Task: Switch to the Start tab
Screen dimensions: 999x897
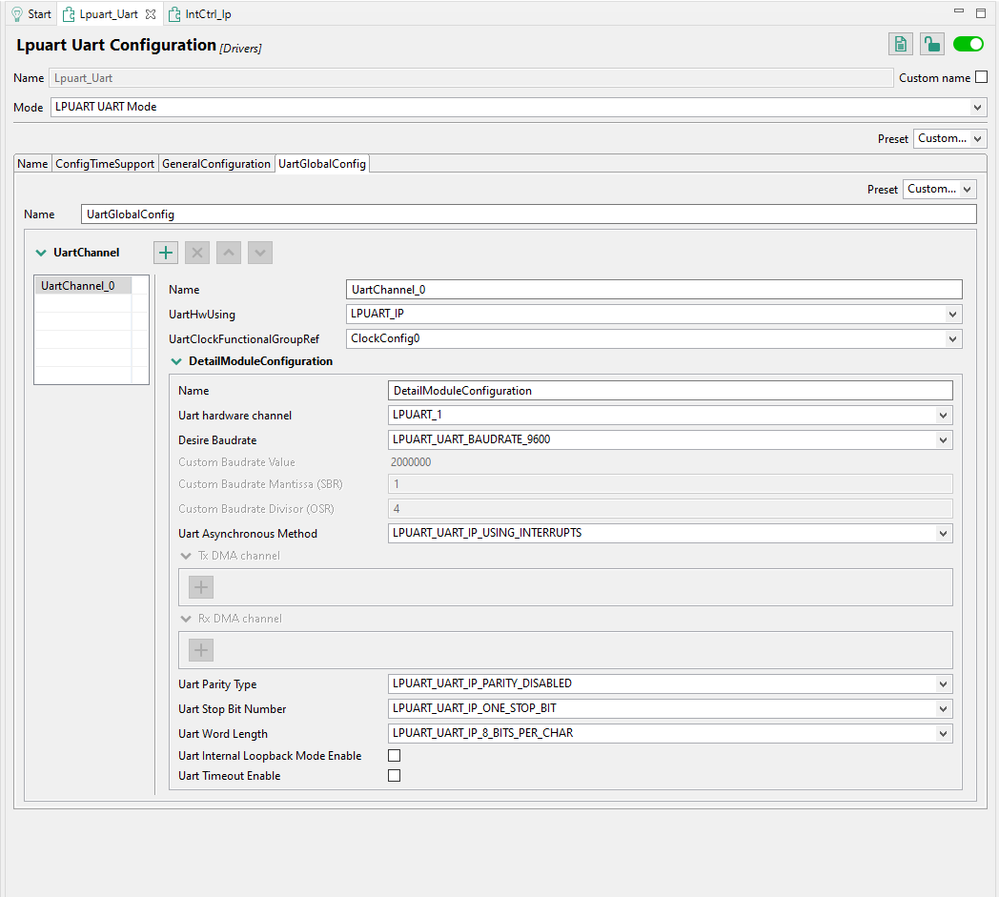Action: tap(31, 14)
